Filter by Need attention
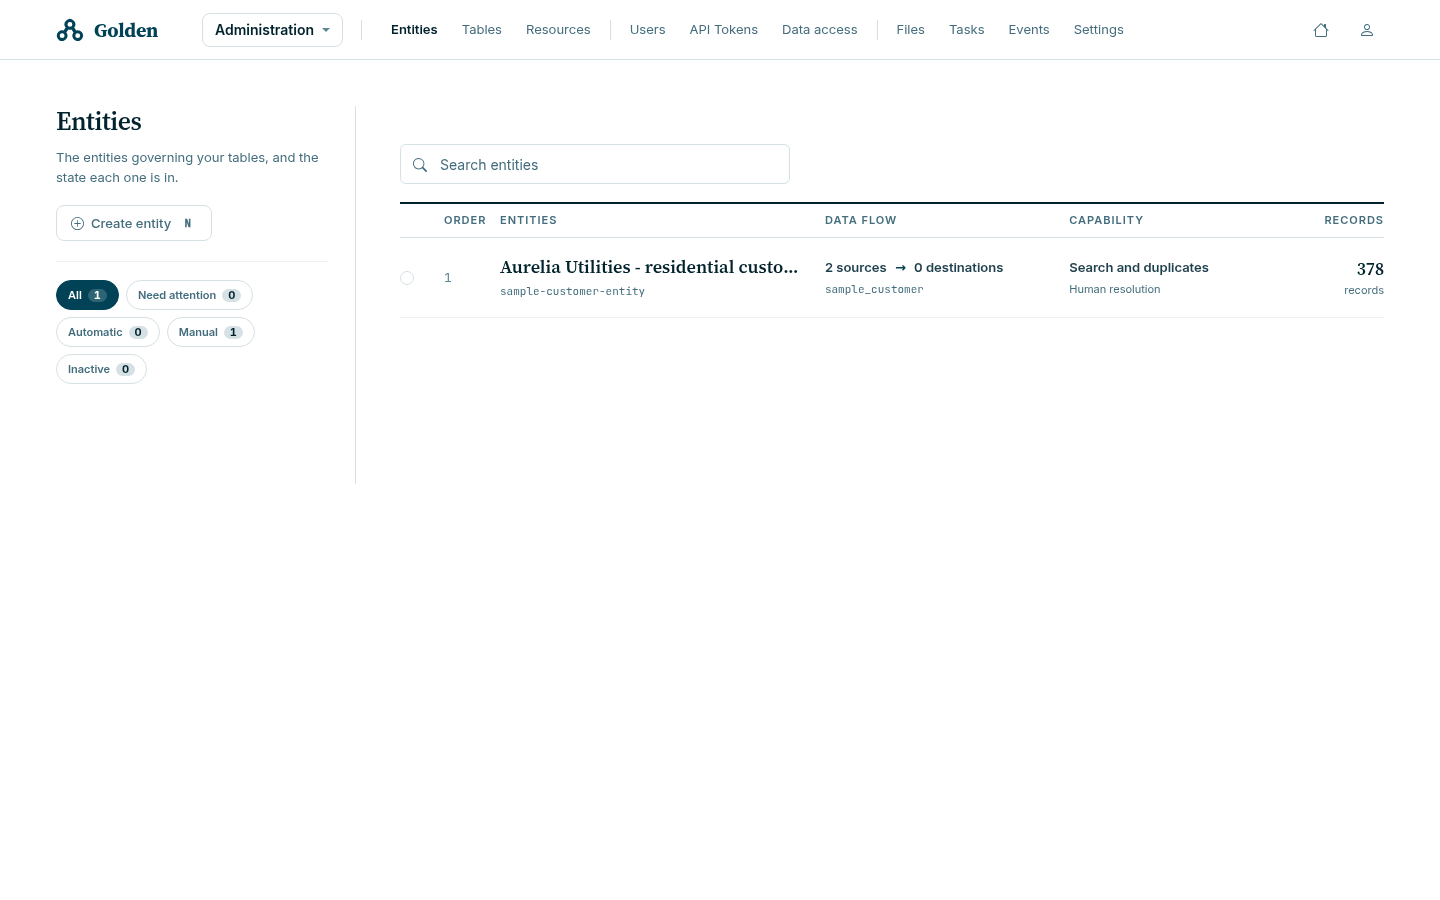Image resolution: width=1440 pixels, height=900 pixels. point(189,295)
